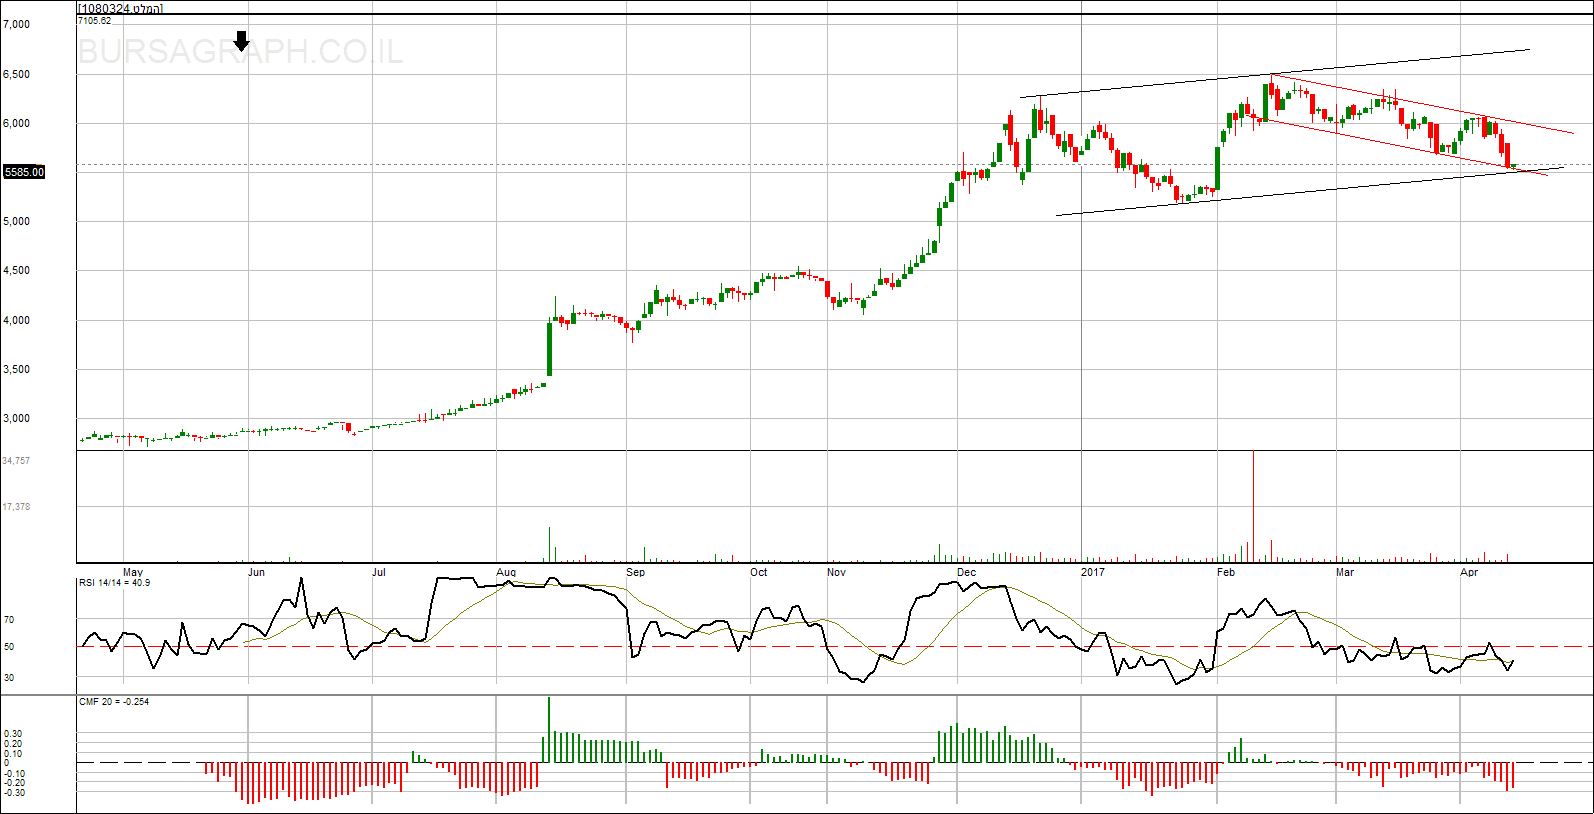1594x814 pixels.
Task: Select the upper red descending channel line
Action: pyautogui.click(x=1420, y=104)
